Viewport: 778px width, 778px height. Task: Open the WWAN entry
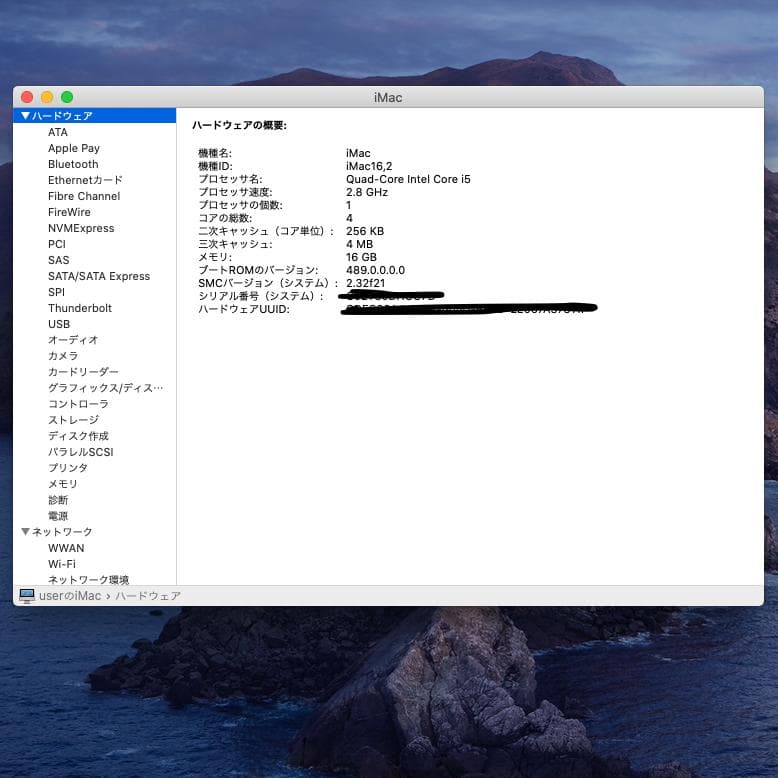click(x=66, y=548)
